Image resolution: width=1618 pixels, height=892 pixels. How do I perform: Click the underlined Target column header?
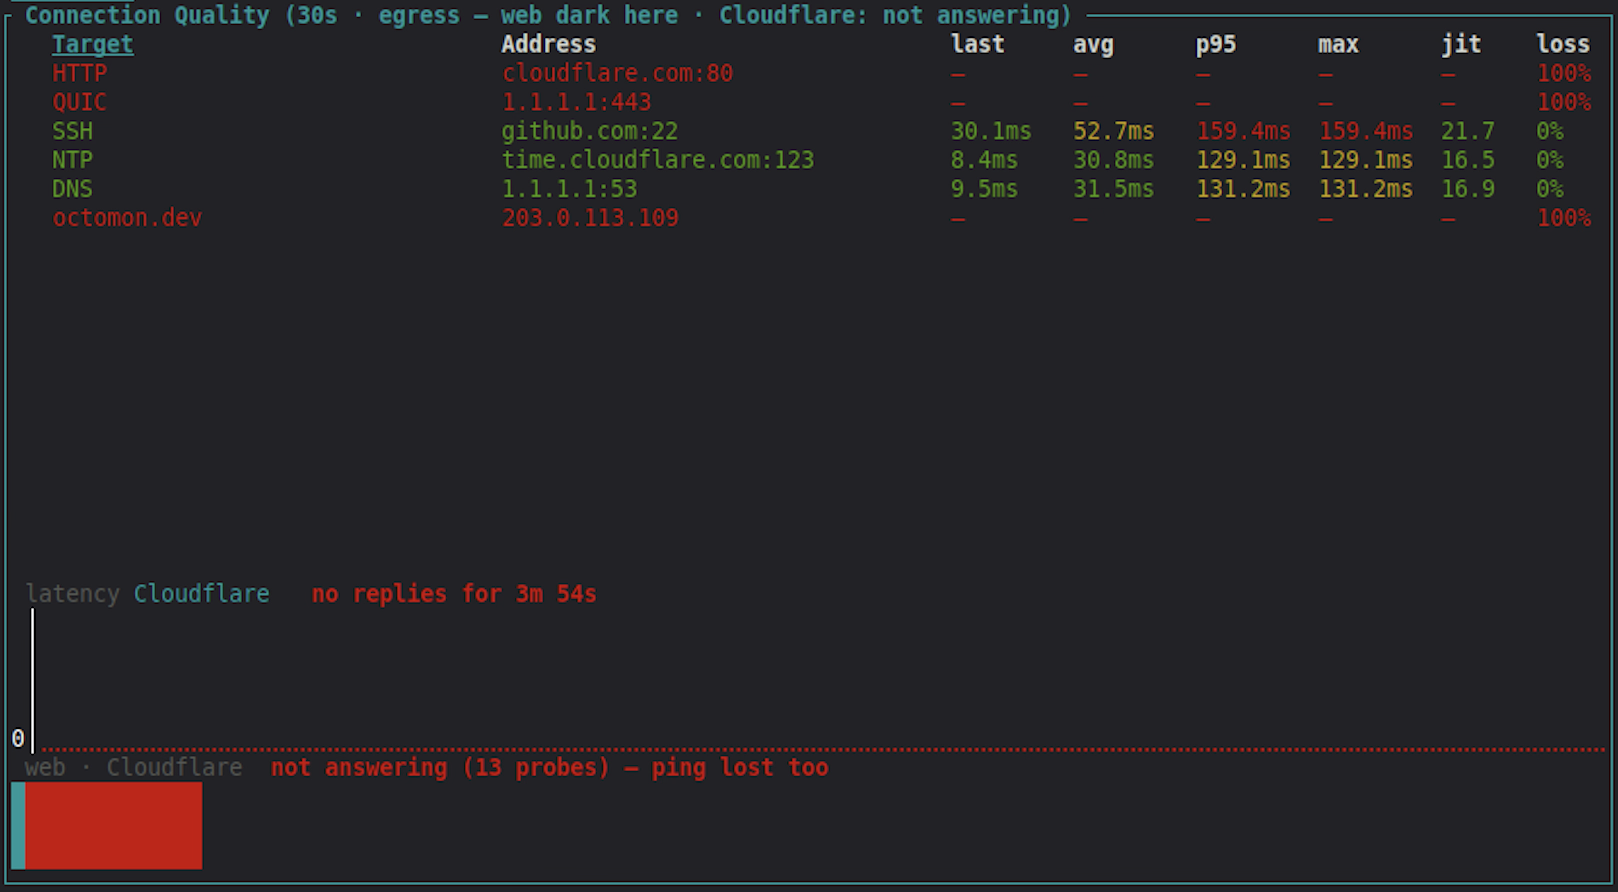point(92,44)
